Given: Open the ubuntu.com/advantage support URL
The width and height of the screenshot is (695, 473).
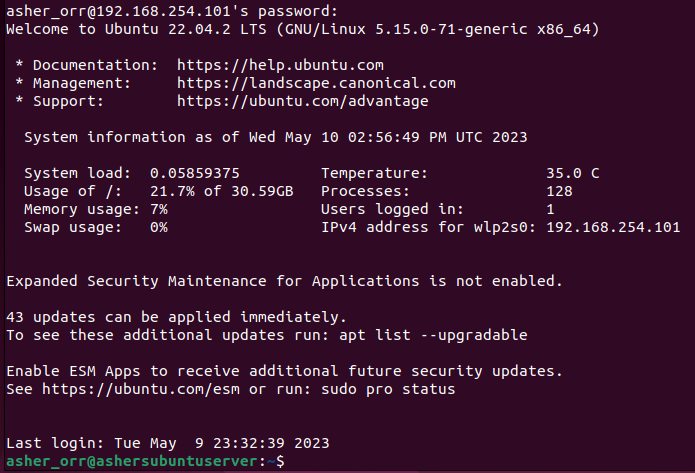Looking at the screenshot, I should click(302, 102).
